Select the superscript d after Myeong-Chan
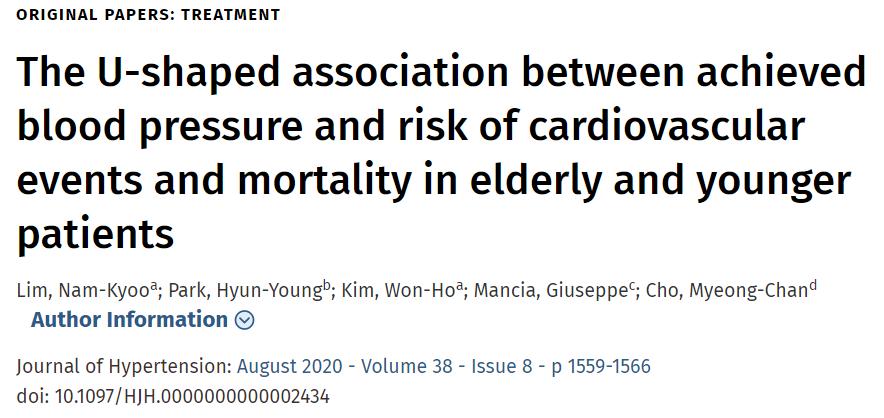Screen dimensions: 884x418 click(x=812, y=287)
